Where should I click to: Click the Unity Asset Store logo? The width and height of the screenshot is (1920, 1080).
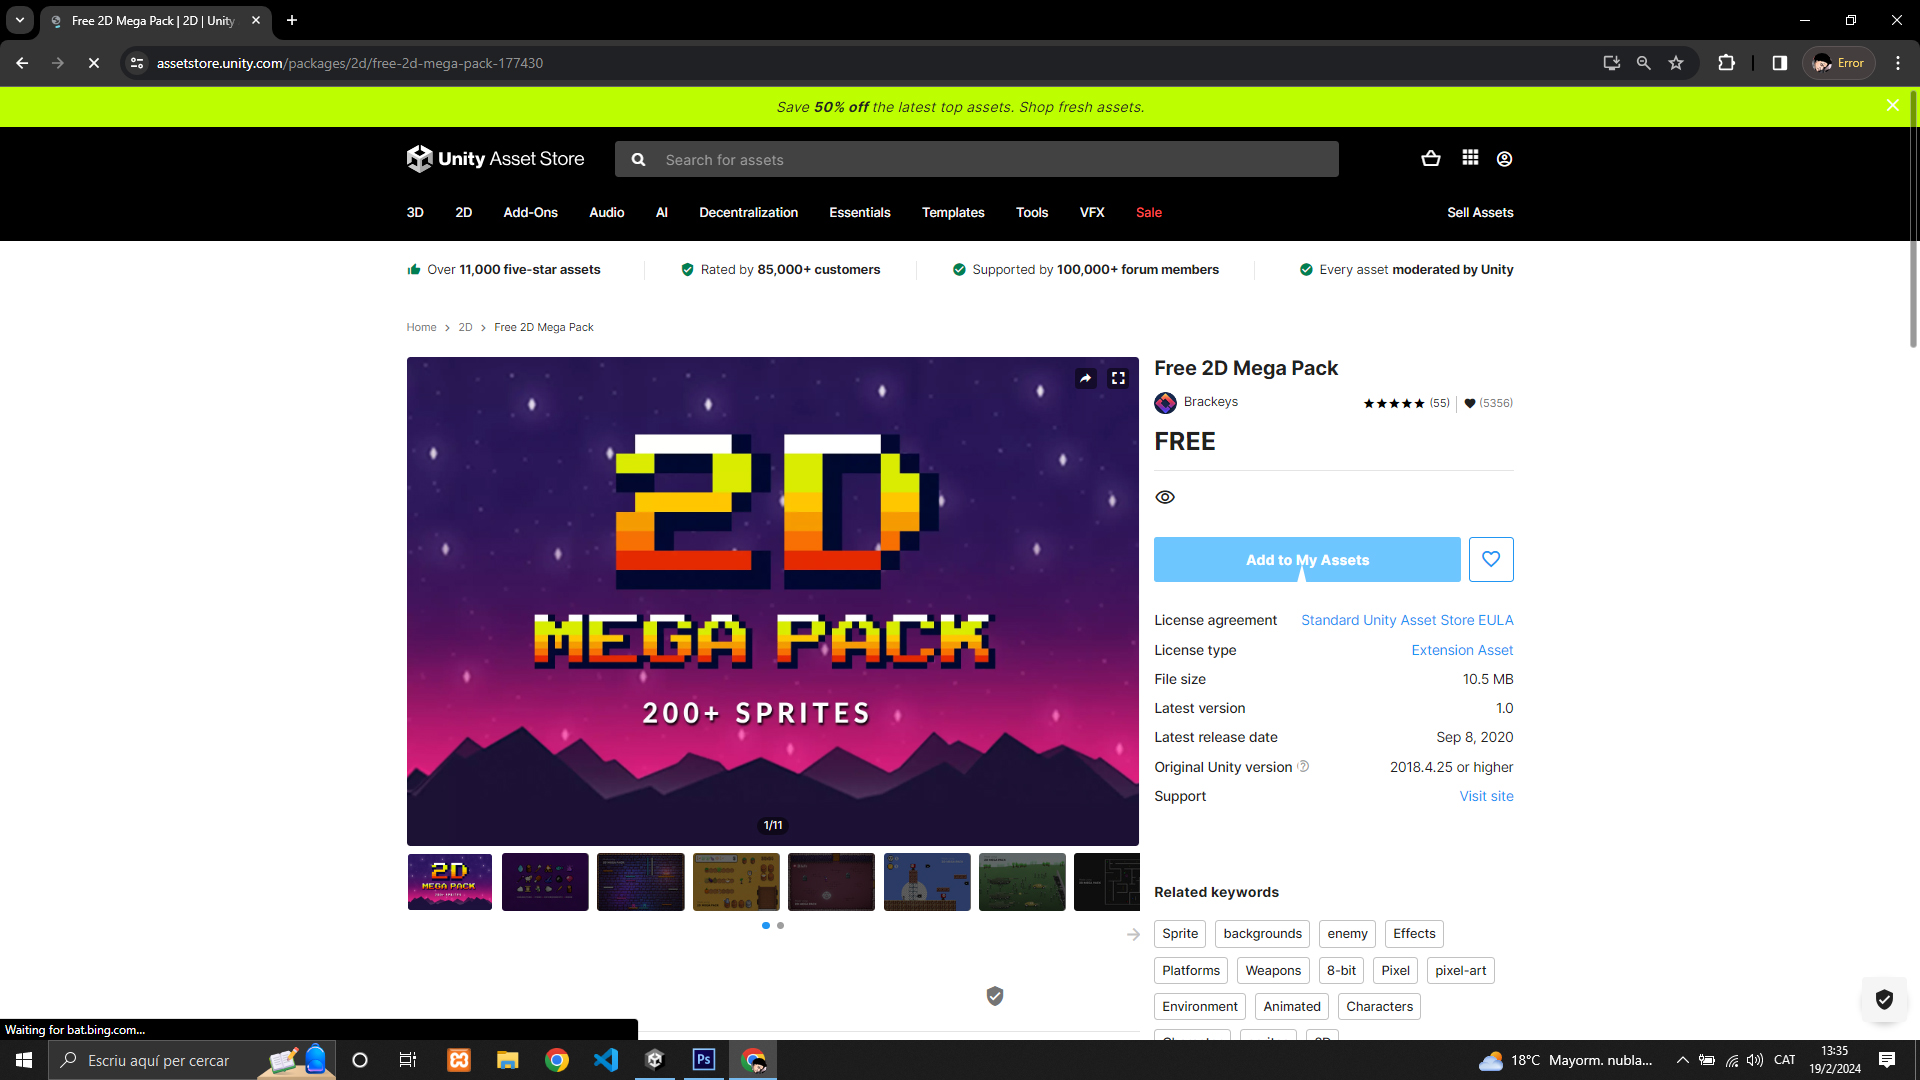(495, 159)
